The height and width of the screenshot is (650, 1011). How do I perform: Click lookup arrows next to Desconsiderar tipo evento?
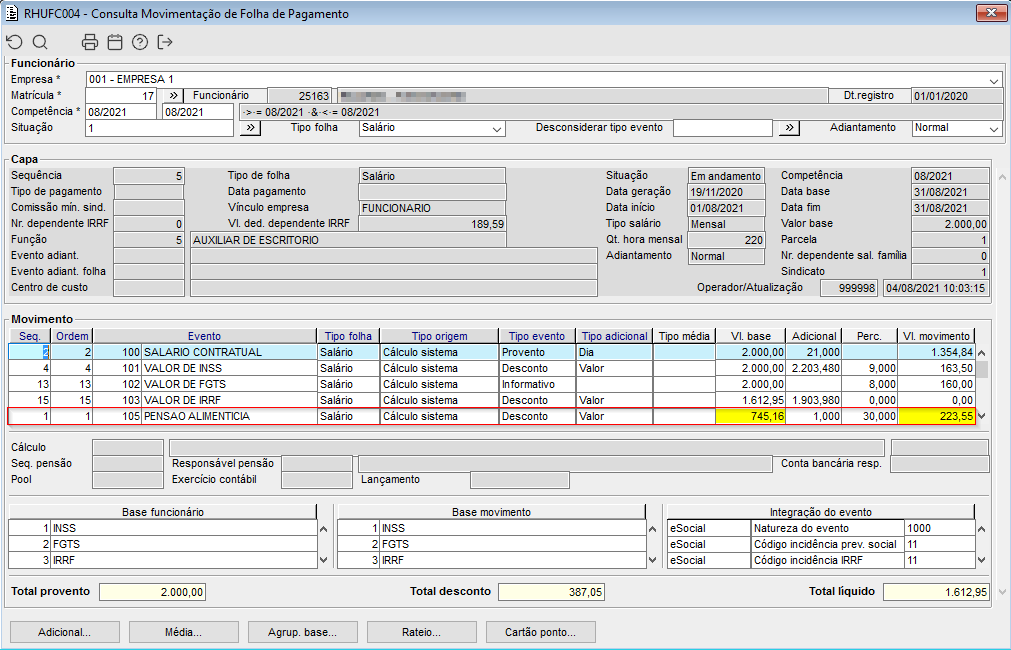tap(790, 128)
